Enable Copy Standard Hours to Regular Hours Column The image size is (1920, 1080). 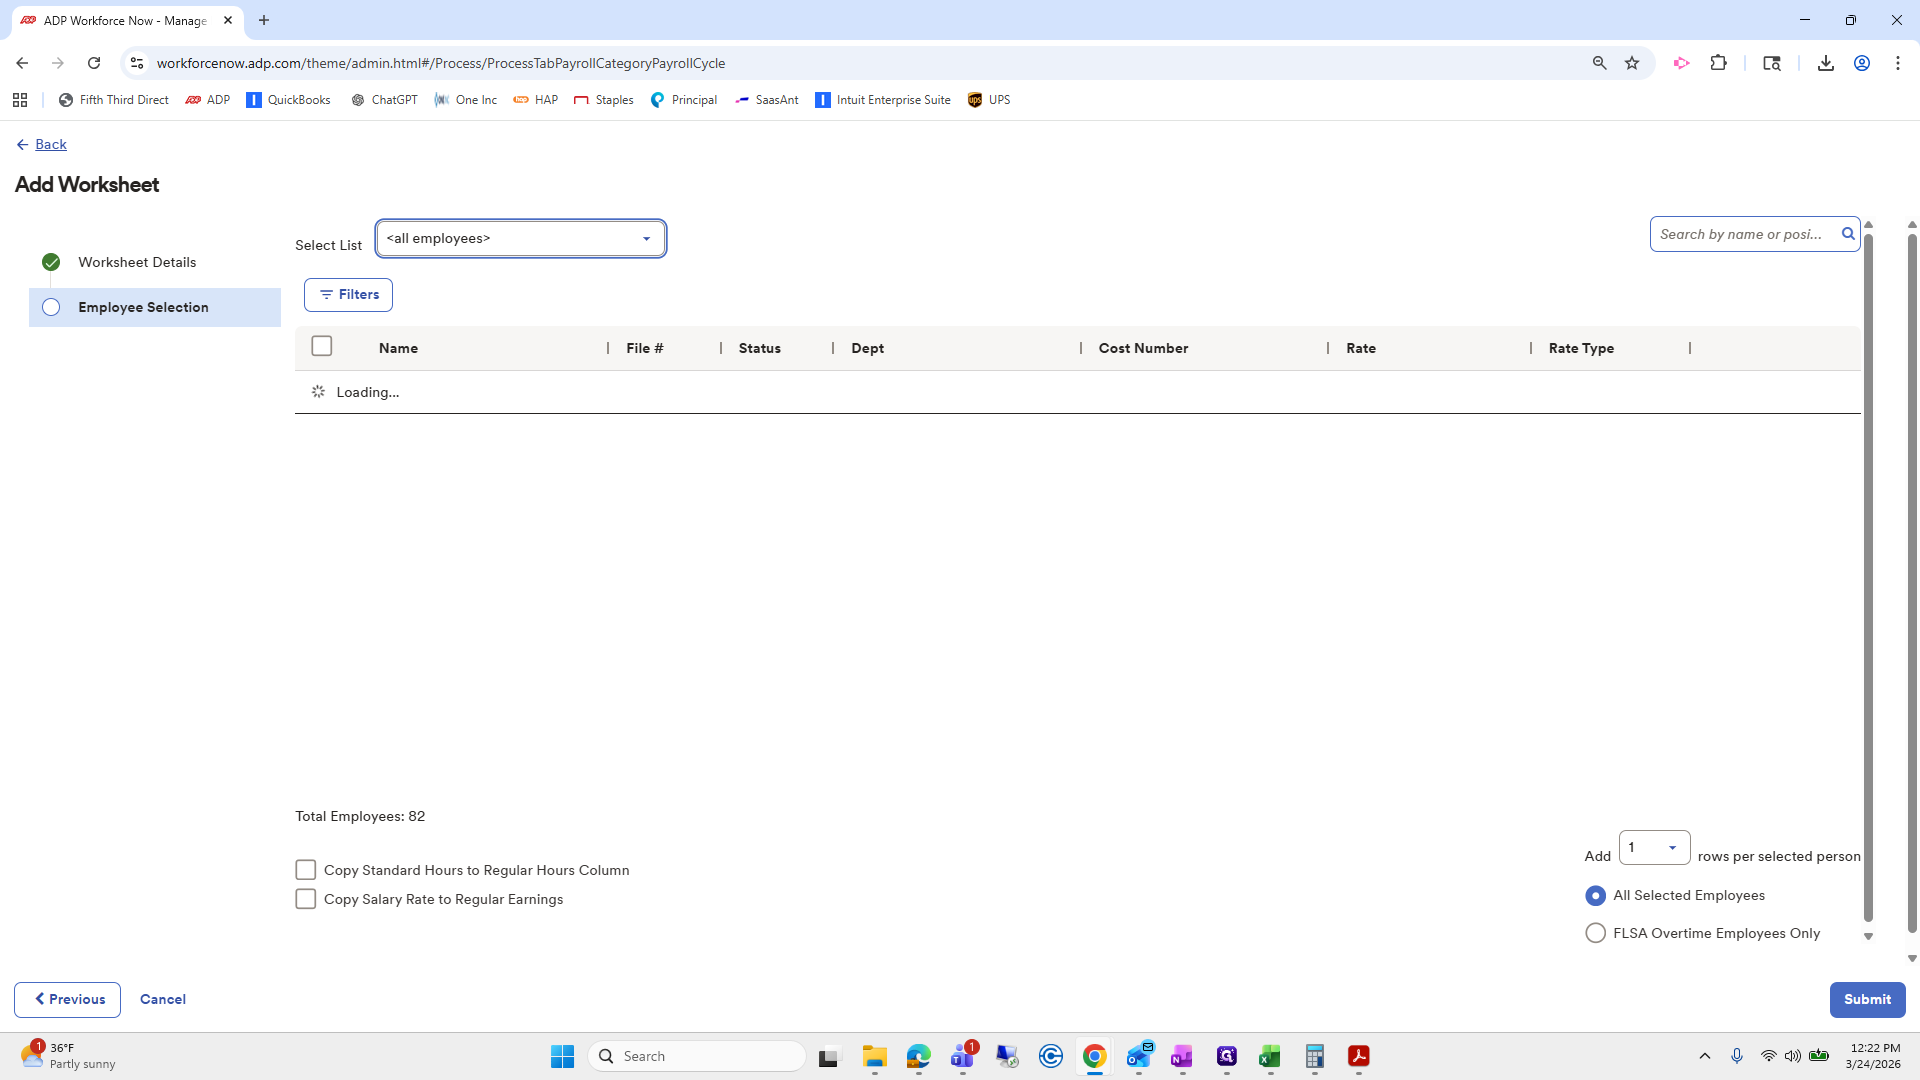(306, 869)
